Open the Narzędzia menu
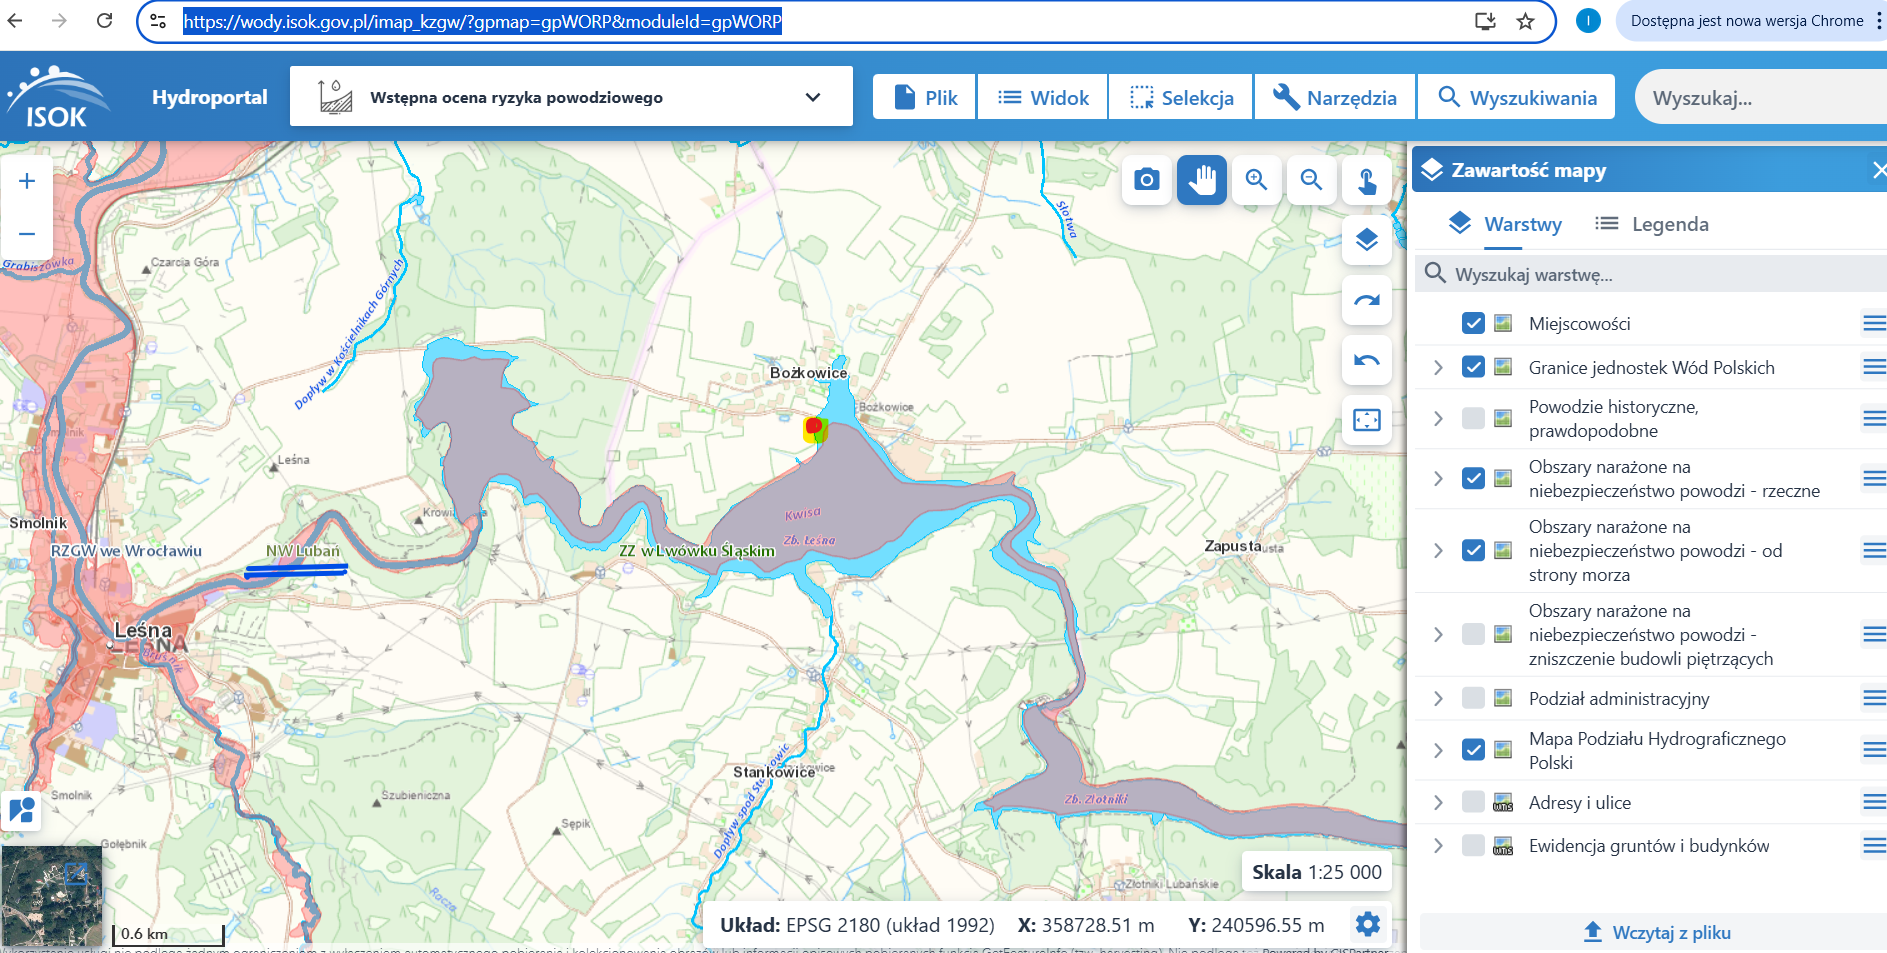Image resolution: width=1887 pixels, height=953 pixels. tap(1334, 96)
